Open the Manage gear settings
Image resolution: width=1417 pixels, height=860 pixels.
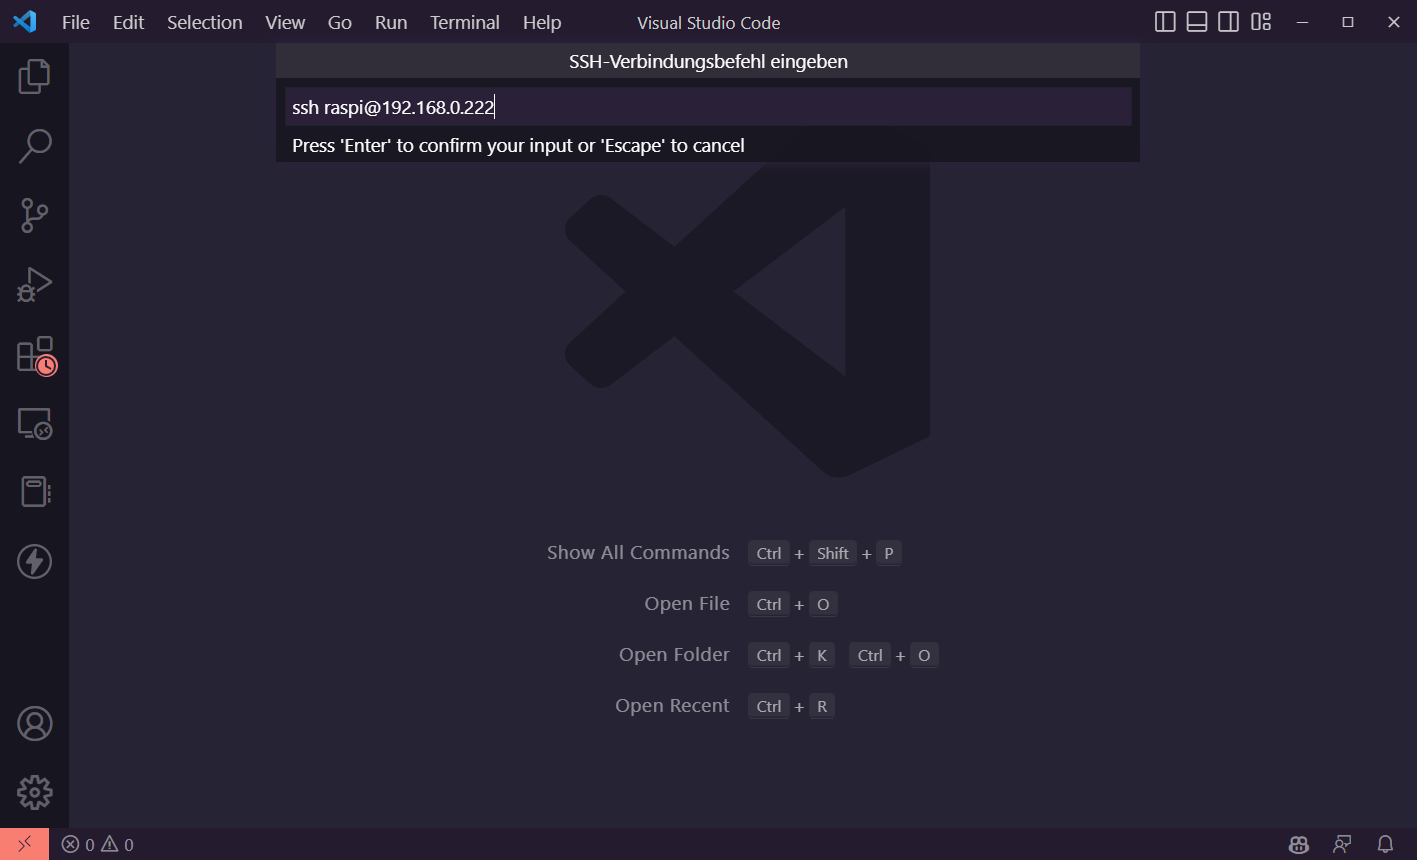pos(34,792)
